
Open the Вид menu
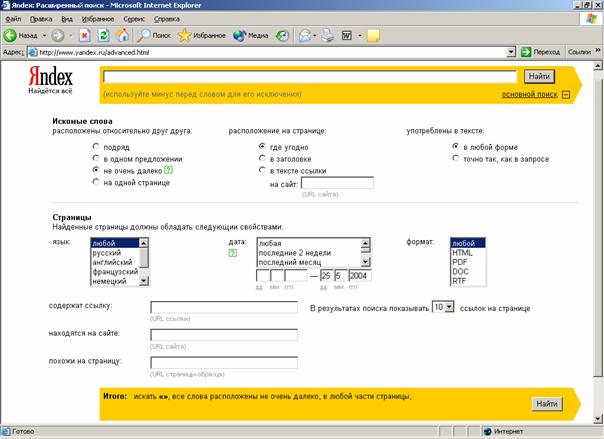pos(67,19)
